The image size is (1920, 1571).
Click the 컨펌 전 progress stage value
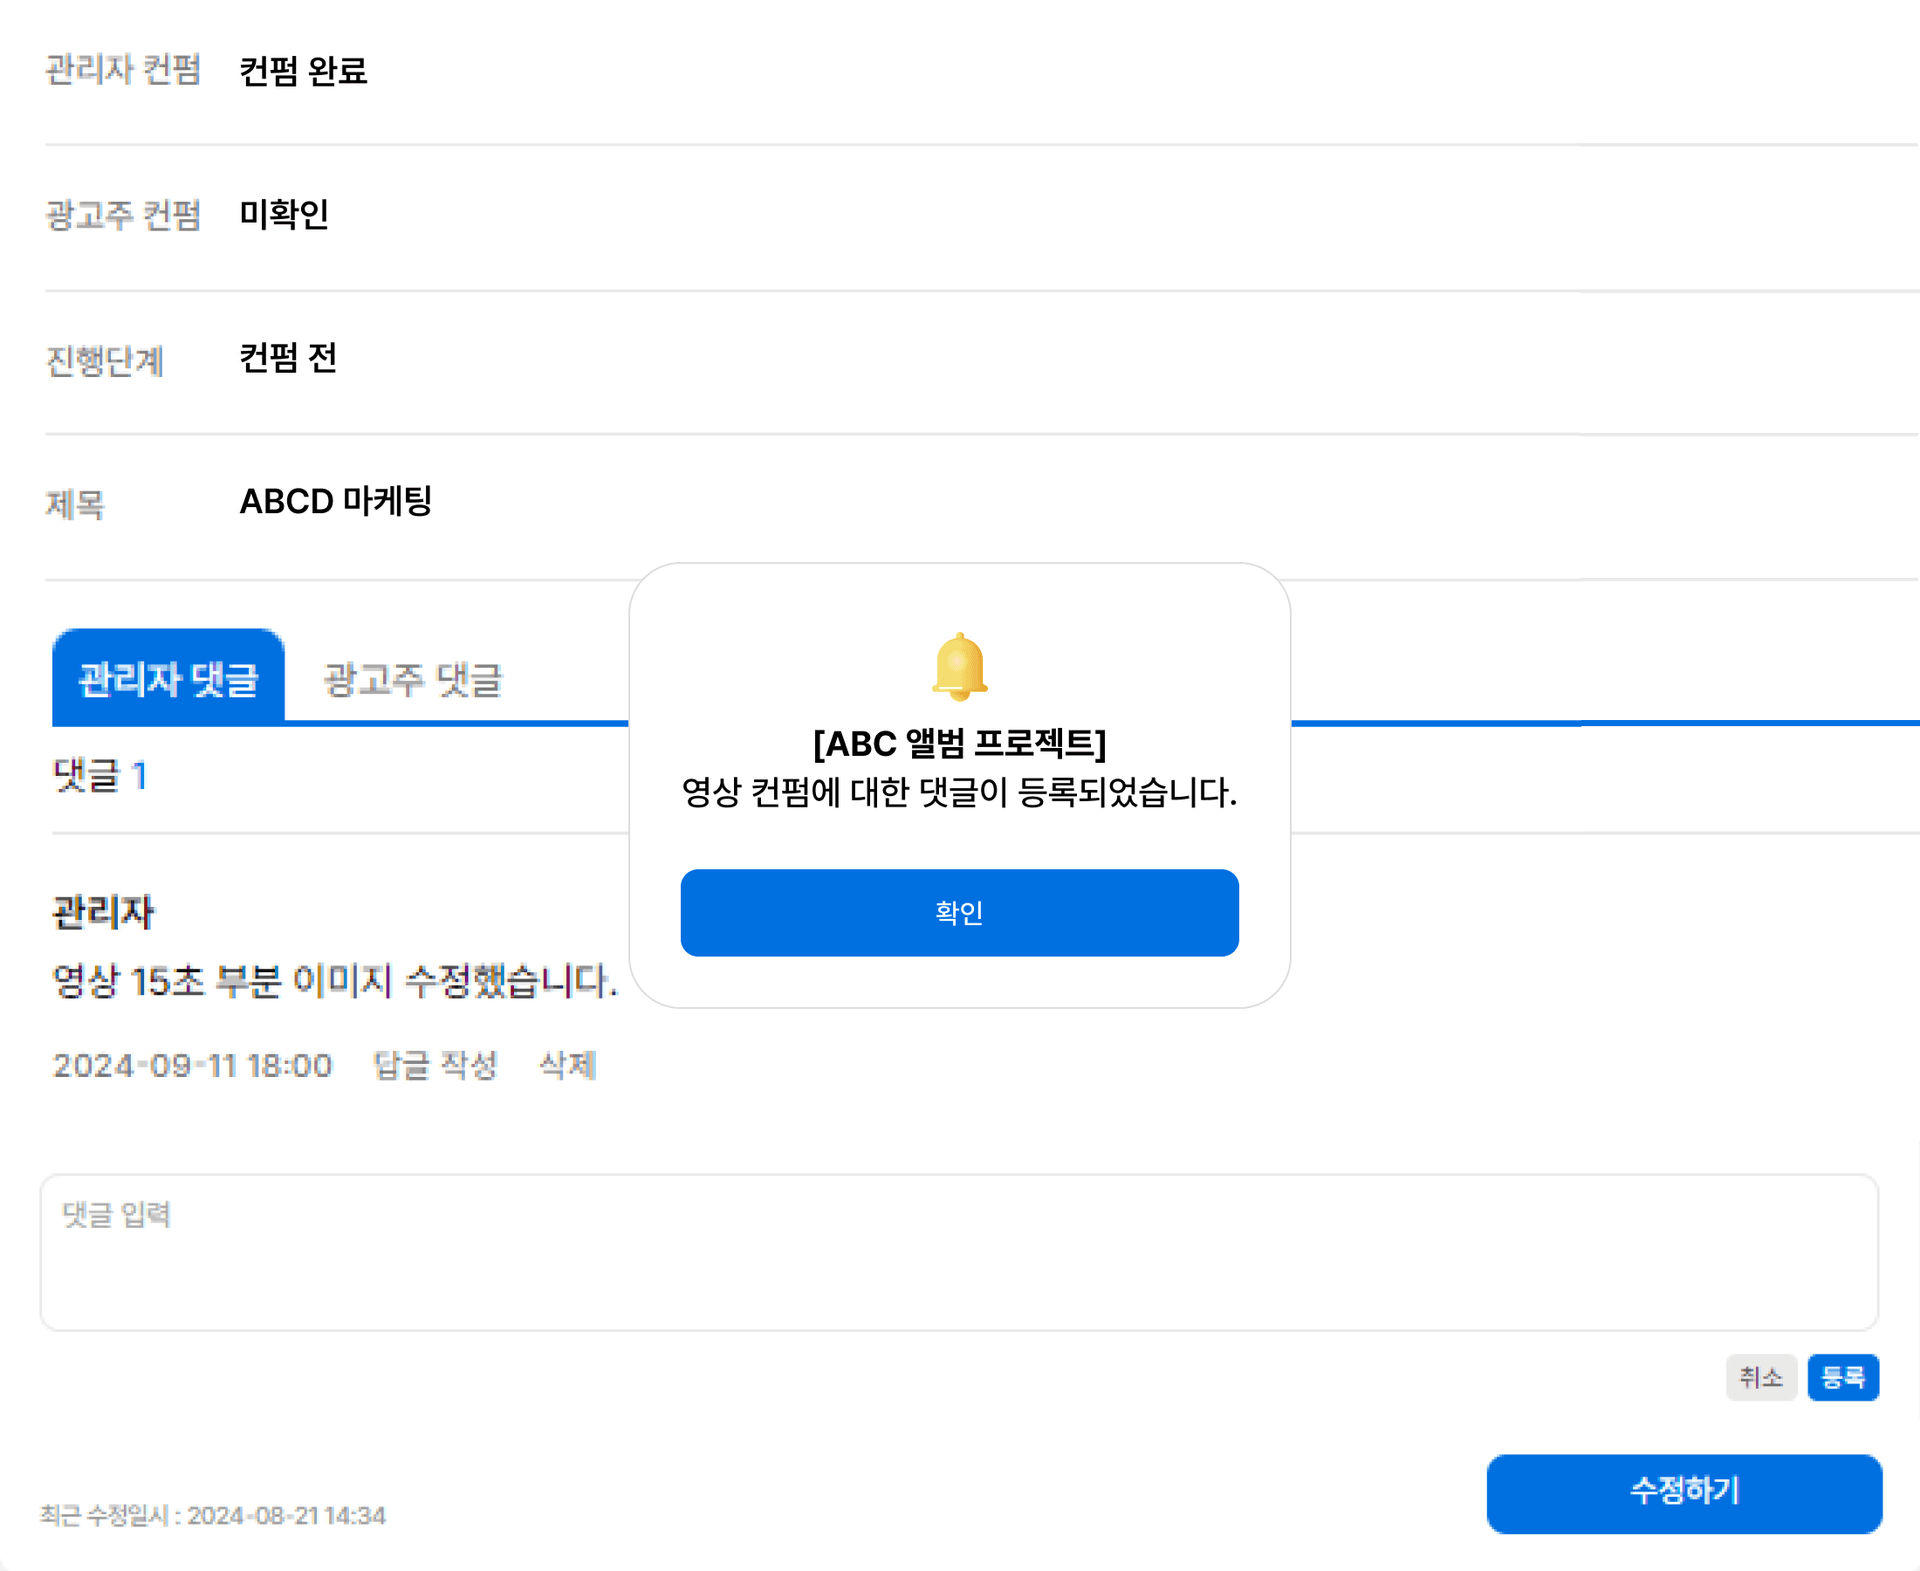[x=288, y=358]
